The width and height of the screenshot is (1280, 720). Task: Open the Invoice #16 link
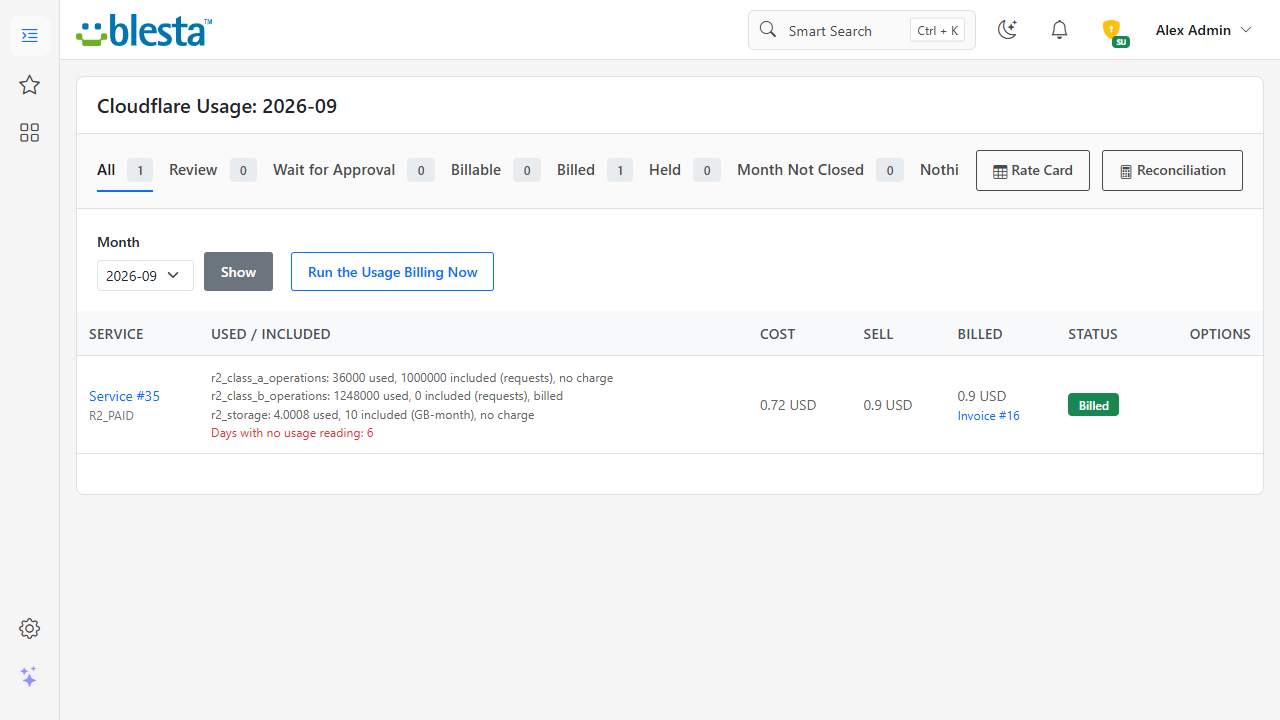[x=988, y=416]
